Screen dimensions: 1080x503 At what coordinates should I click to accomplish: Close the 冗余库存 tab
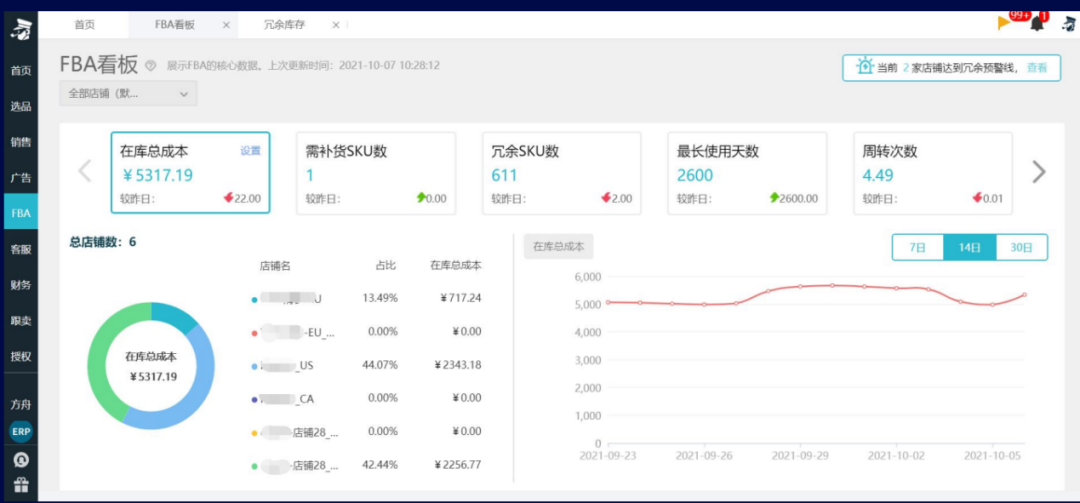335,24
